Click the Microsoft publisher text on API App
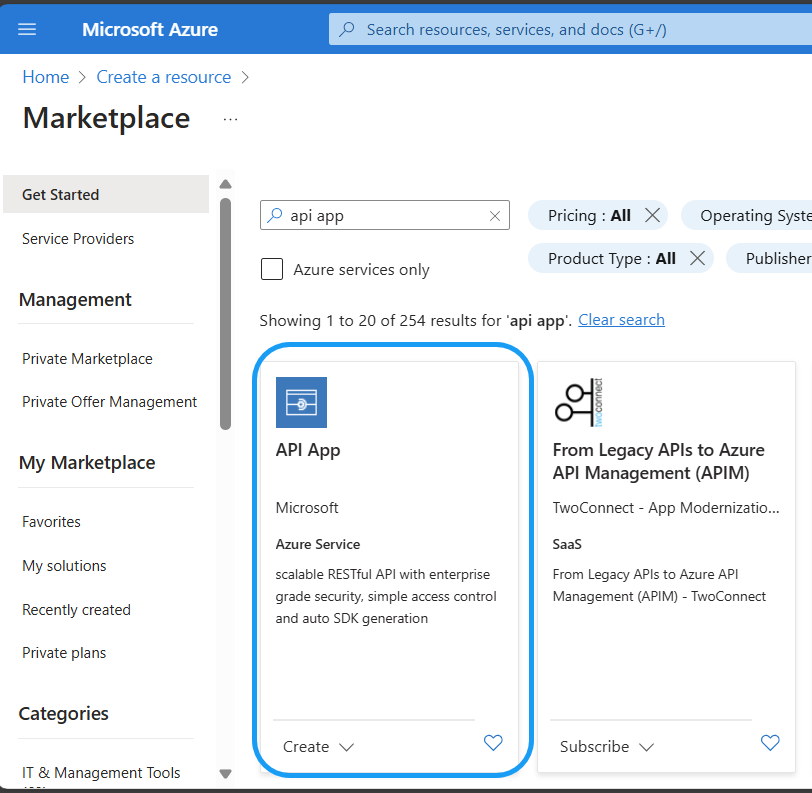This screenshot has height=793, width=812. pos(307,508)
